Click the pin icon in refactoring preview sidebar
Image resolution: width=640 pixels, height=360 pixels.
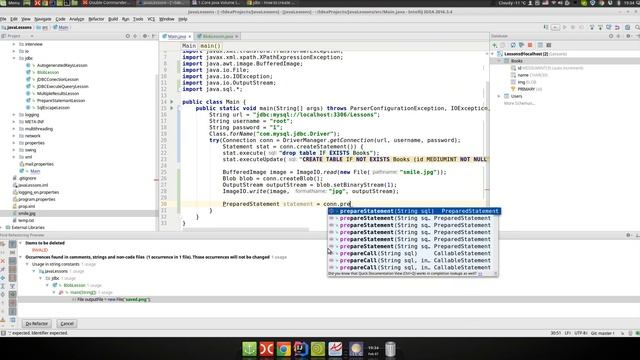(3, 269)
